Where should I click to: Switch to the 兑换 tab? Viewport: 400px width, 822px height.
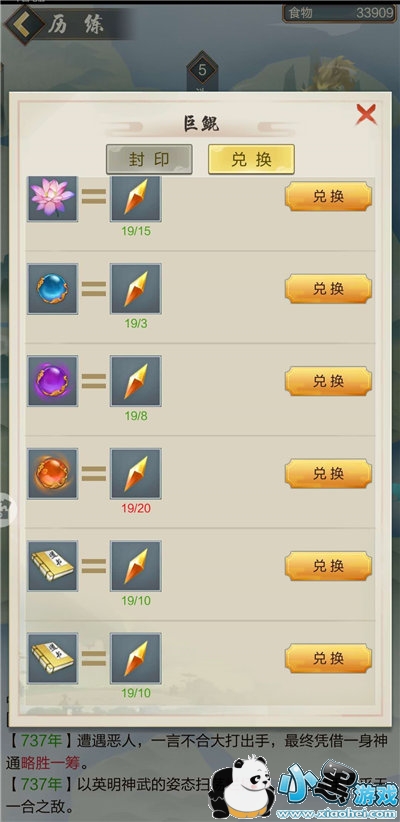251,159
